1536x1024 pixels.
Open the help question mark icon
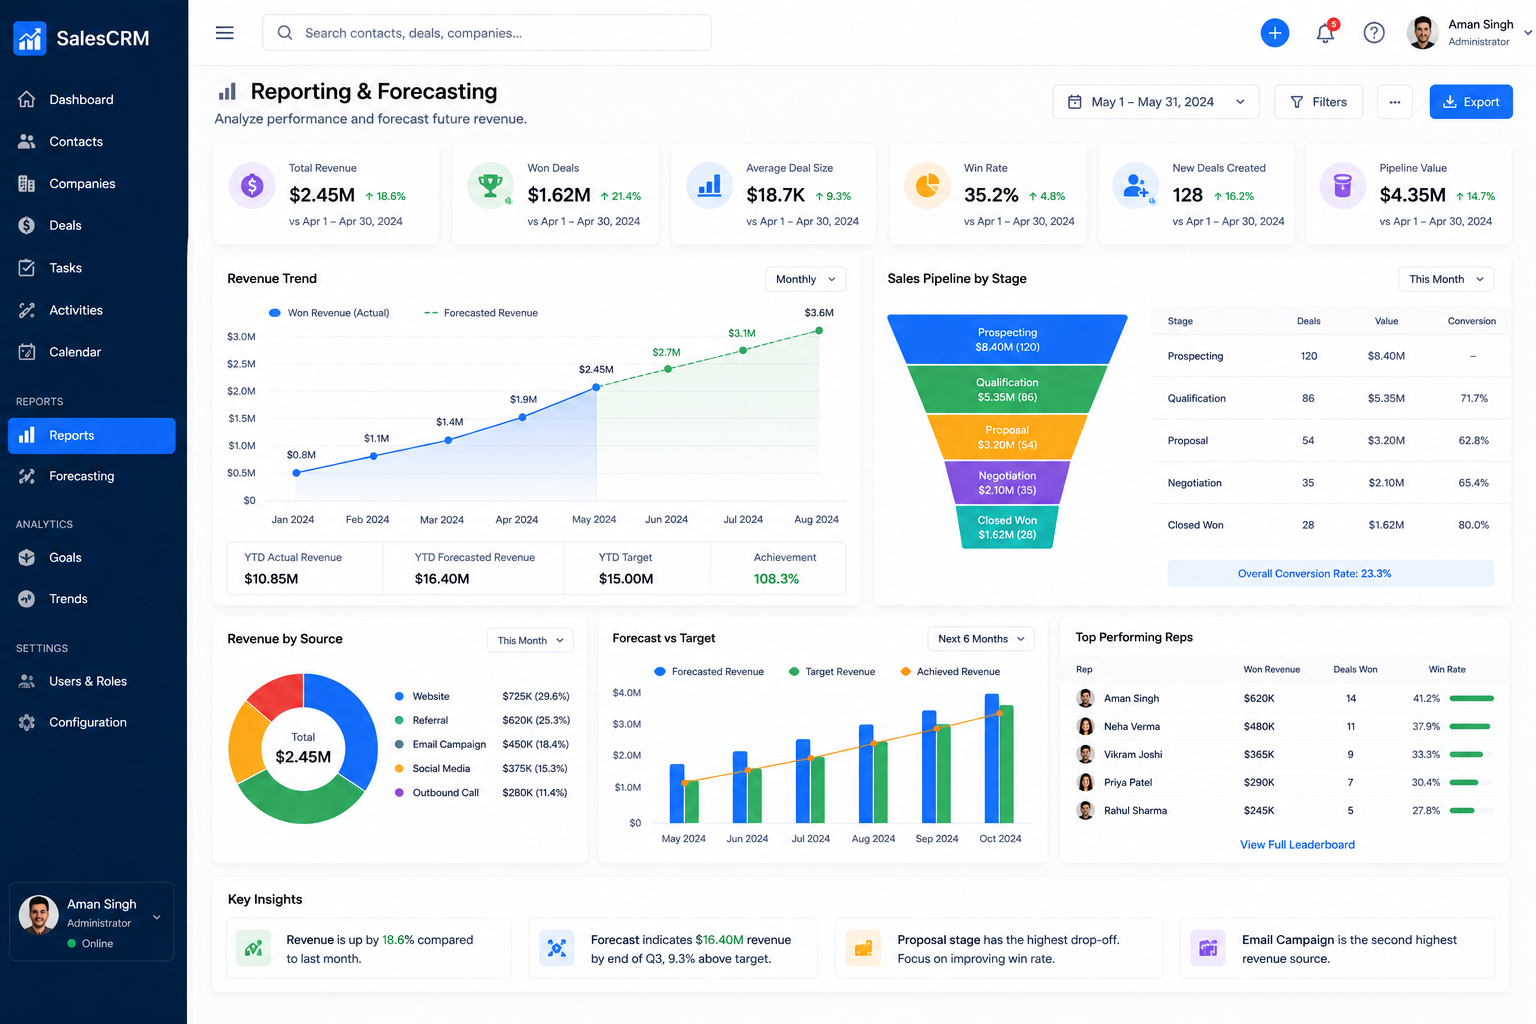tap(1374, 33)
